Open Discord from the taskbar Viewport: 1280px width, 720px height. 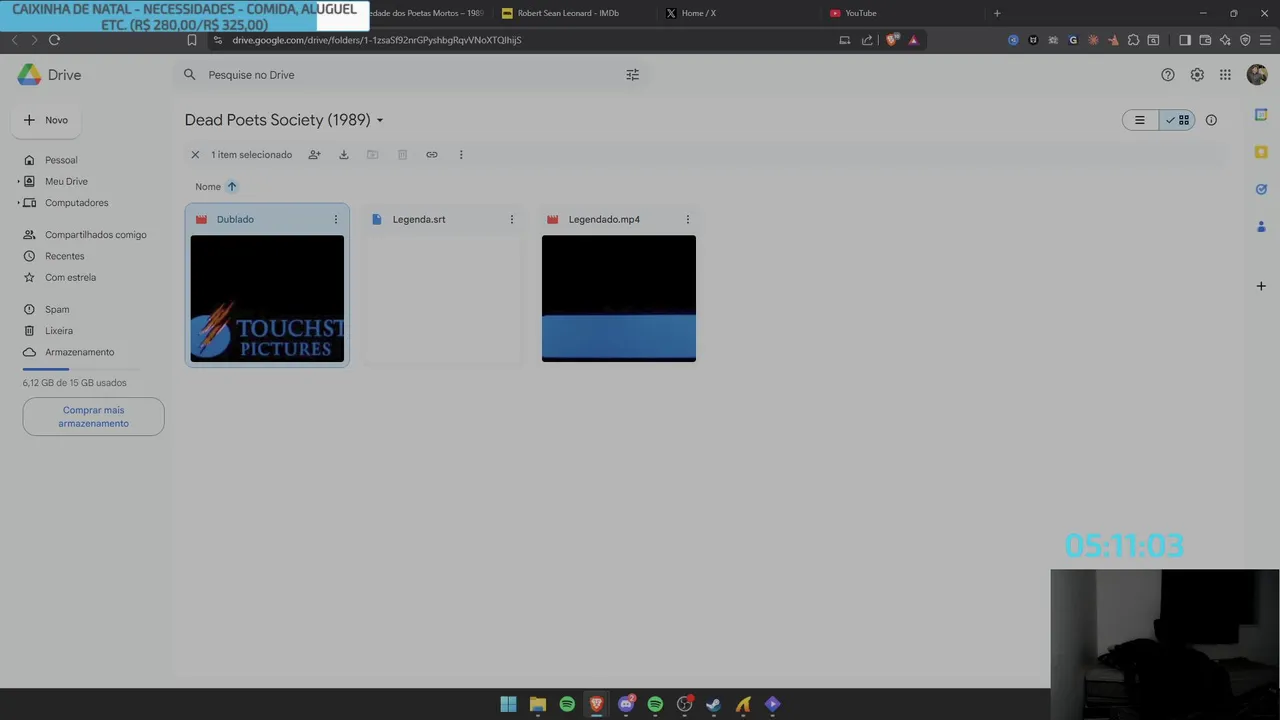pos(626,704)
